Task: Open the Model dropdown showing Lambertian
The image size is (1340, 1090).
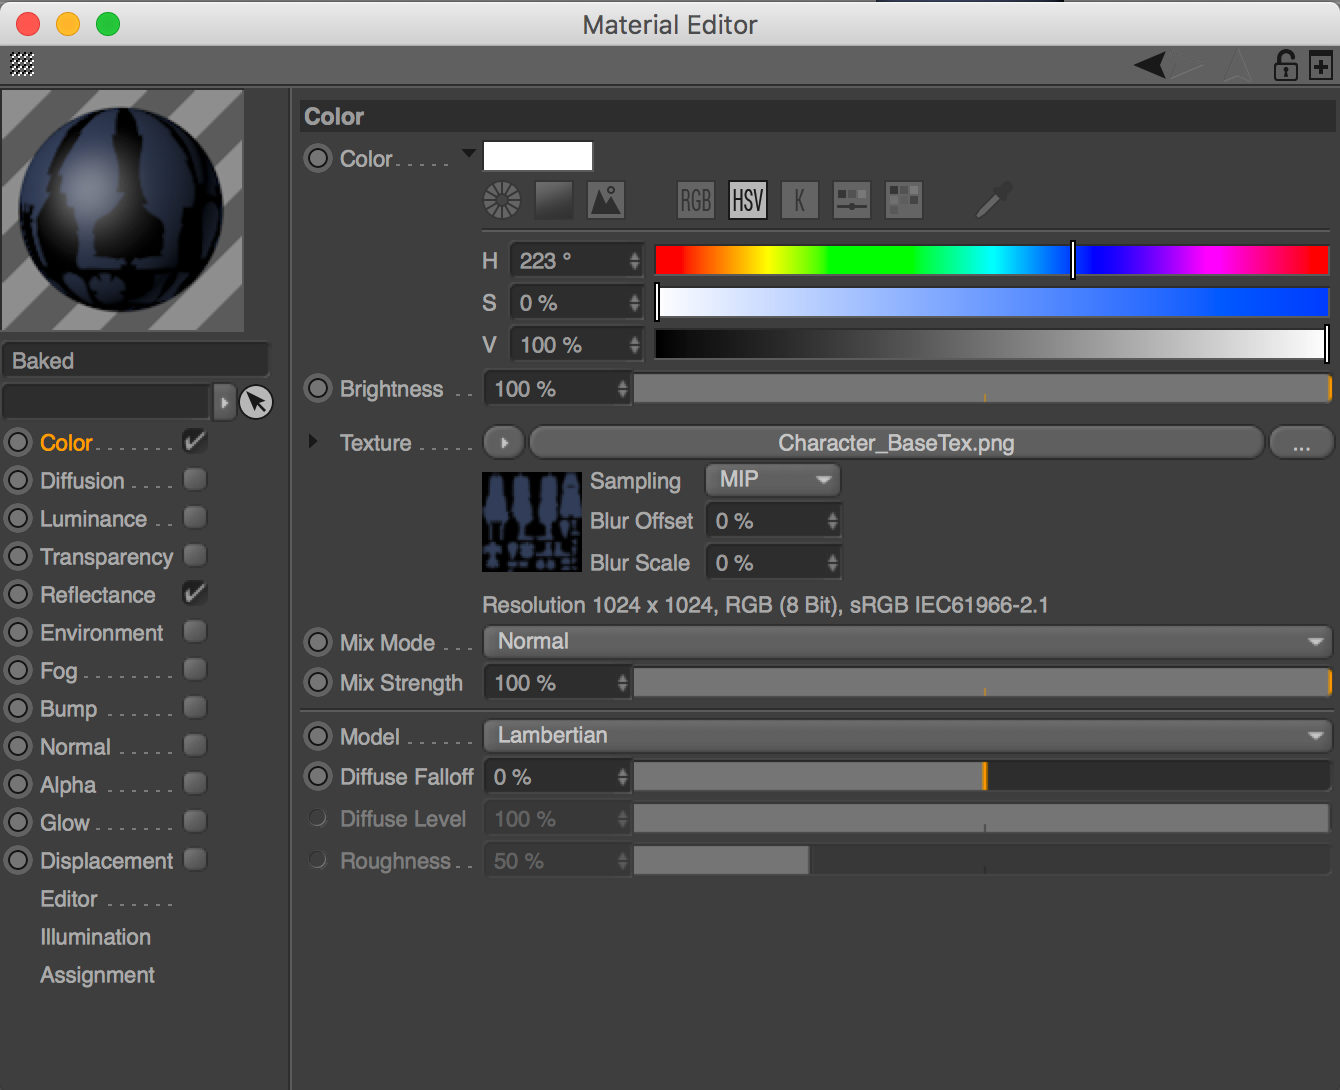Action: [907, 736]
